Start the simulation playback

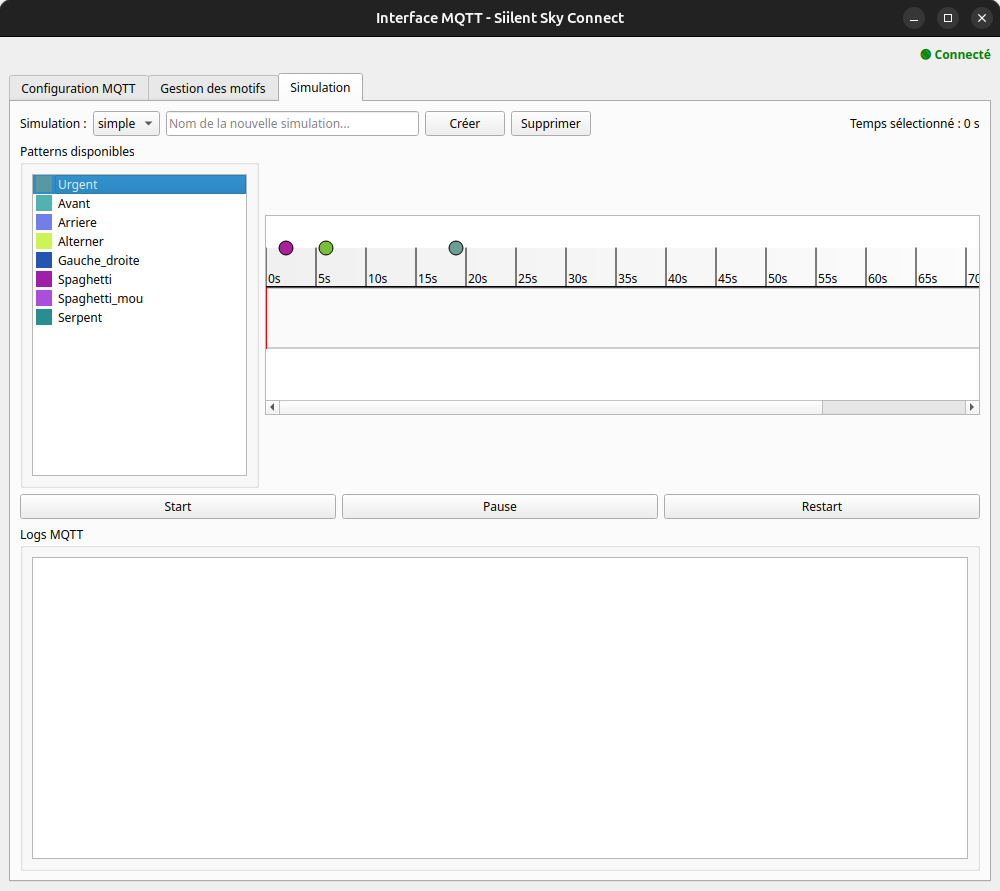178,507
